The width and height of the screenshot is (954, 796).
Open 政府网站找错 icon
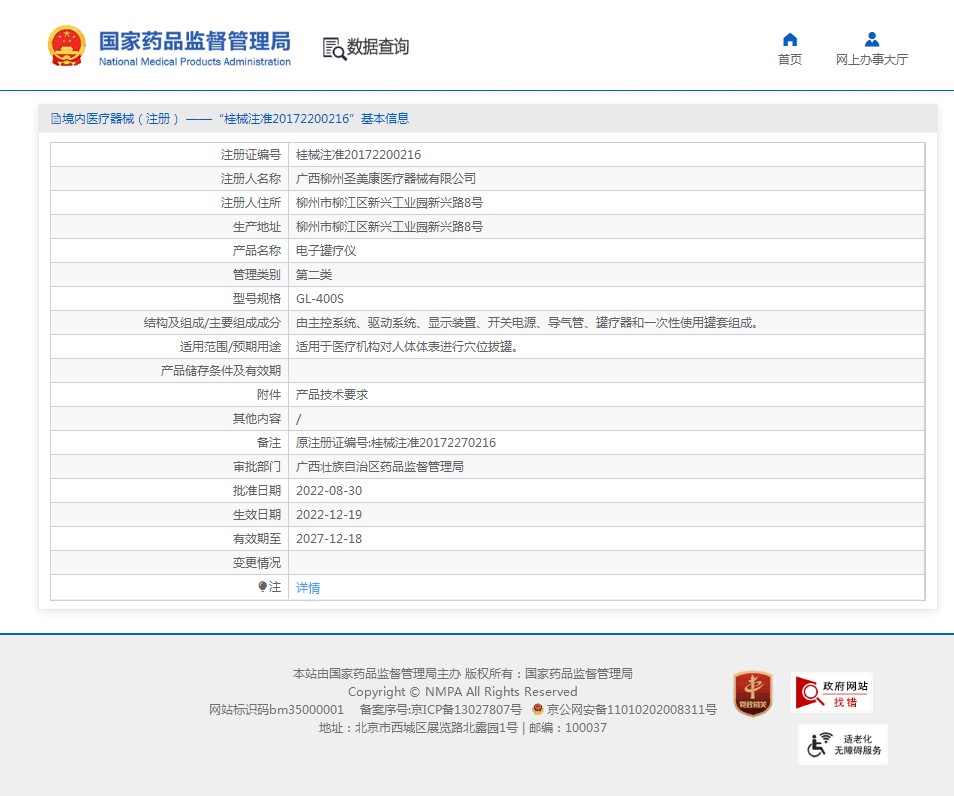(x=832, y=692)
